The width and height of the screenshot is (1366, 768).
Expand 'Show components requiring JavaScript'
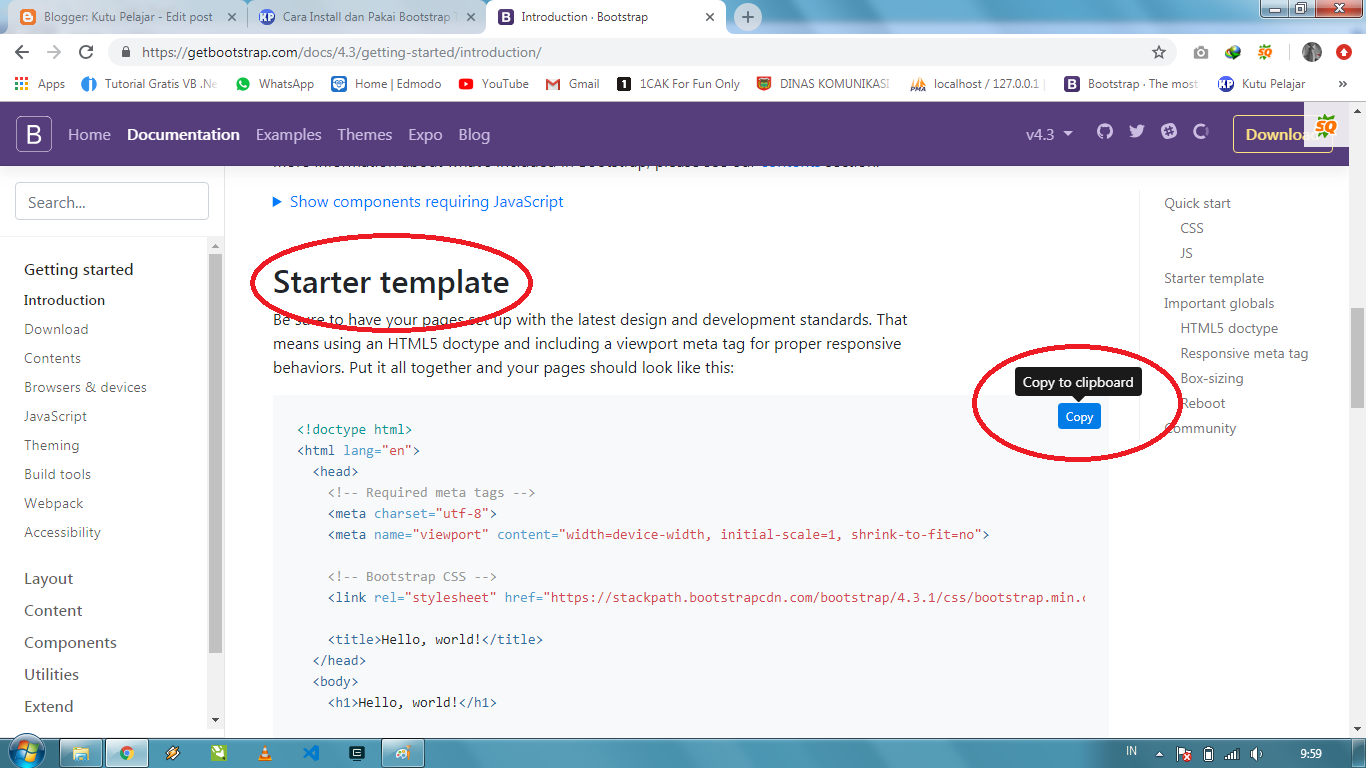[419, 202]
